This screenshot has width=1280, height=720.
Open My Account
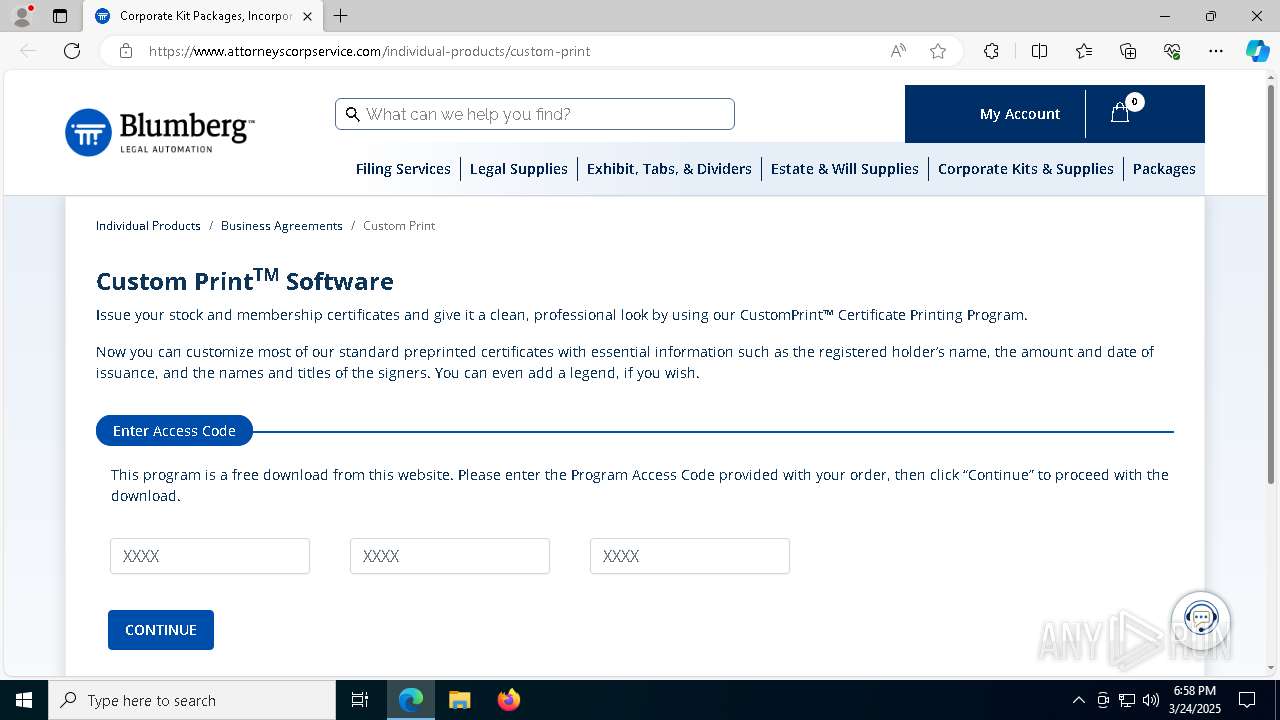pos(1019,114)
